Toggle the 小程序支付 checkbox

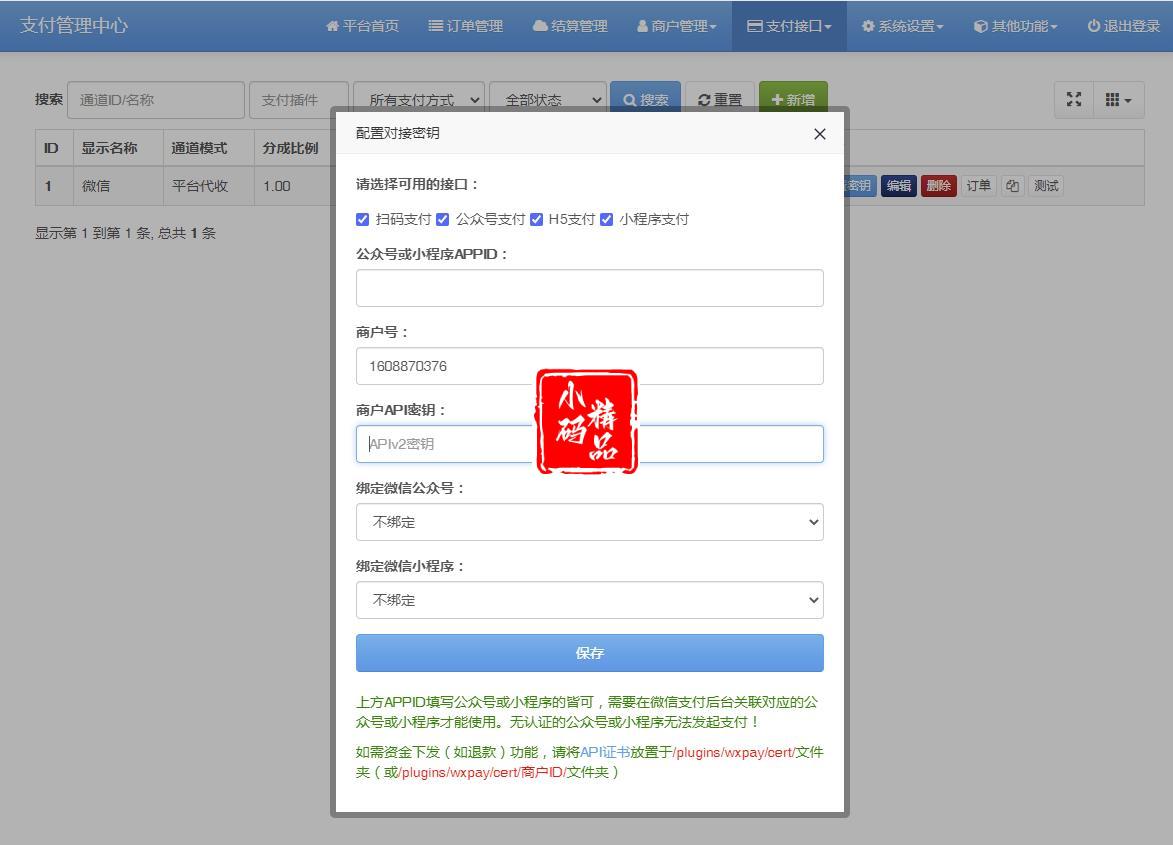coord(607,219)
